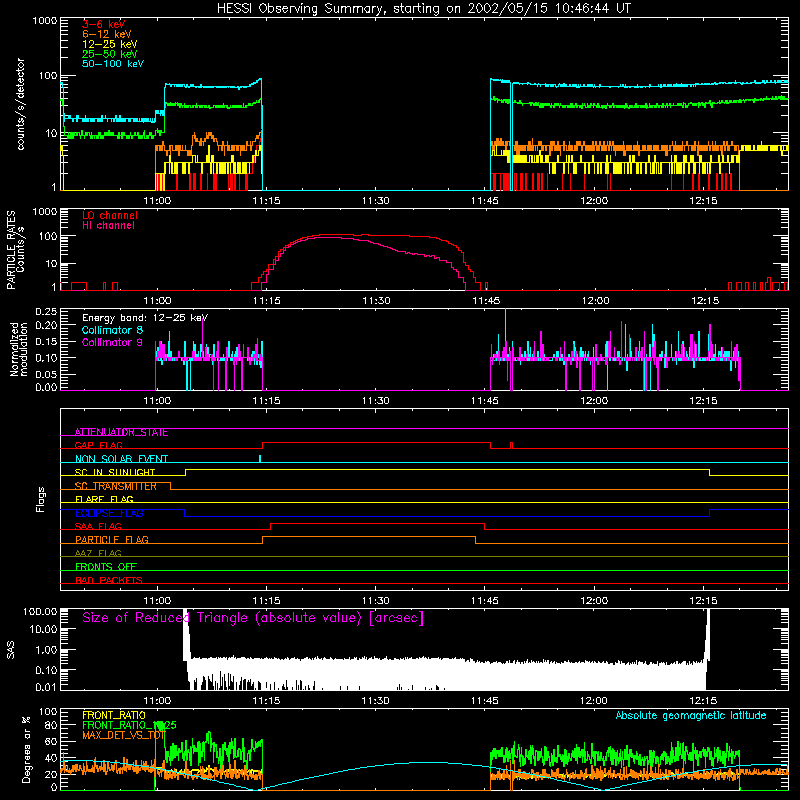Viewport: 800px width, 800px height.
Task: Click the 100.00 tick on the SAS axis
Action: tap(40, 611)
